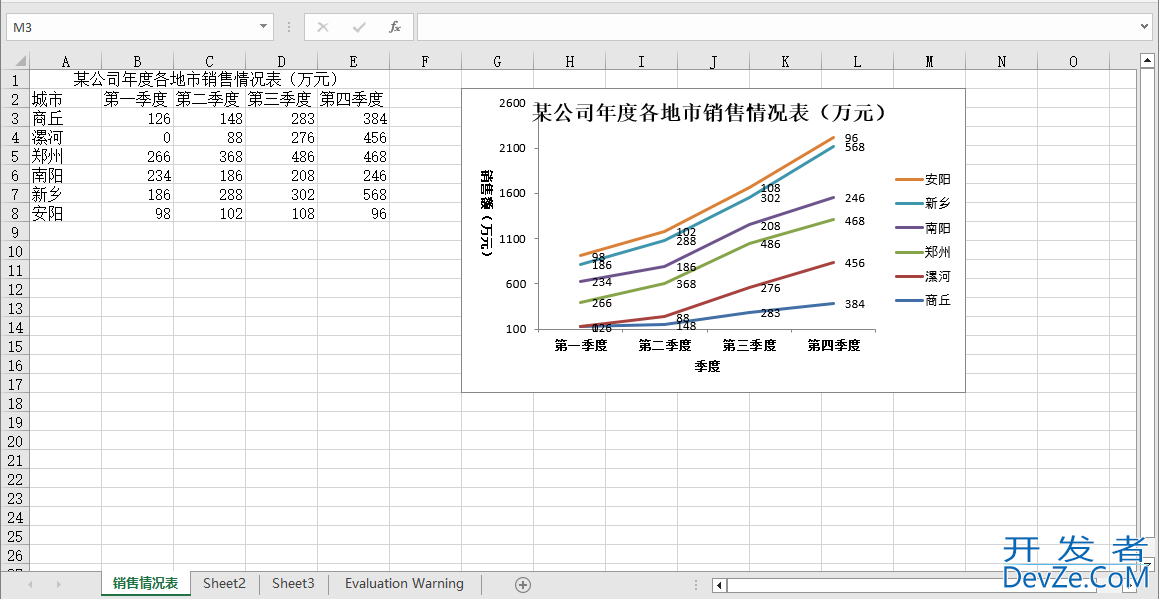This screenshot has width=1159, height=599.
Task: Select the 漯河 cell in column A
Action: pyautogui.click(x=66, y=137)
